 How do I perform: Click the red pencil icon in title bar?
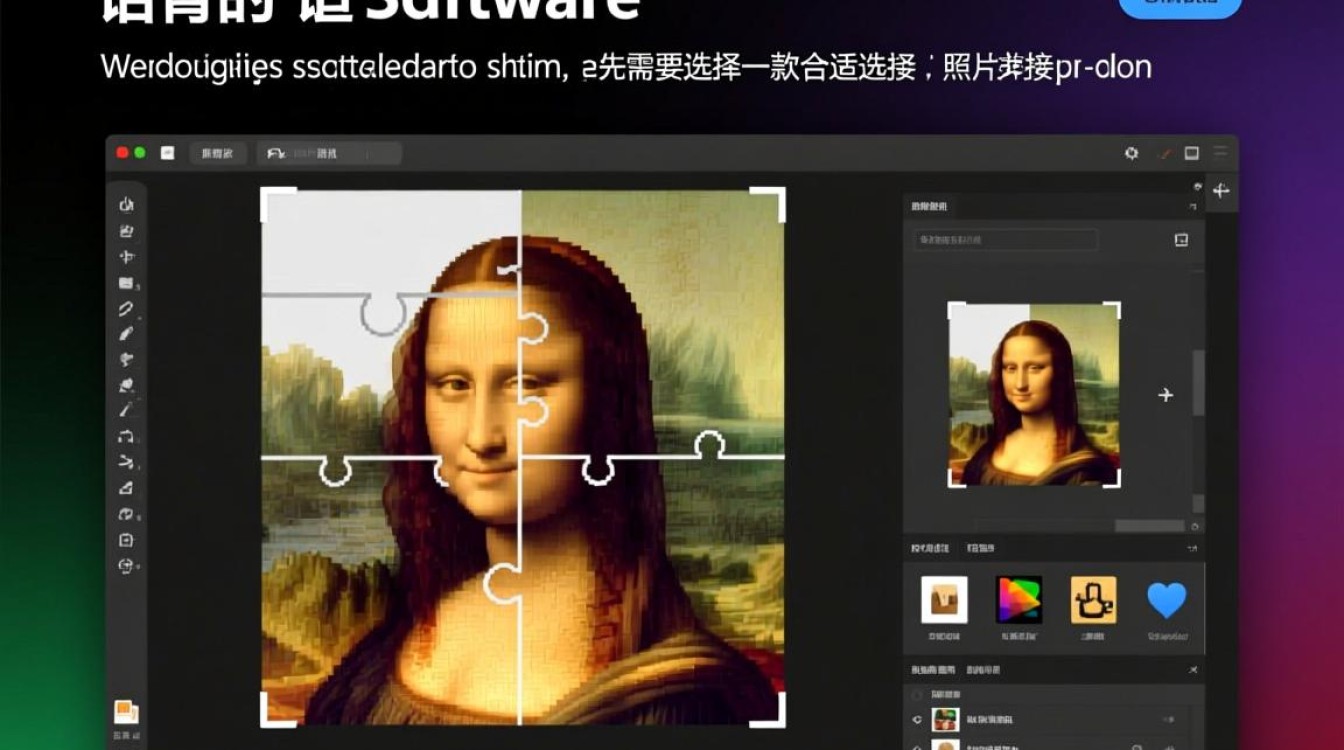[1163, 153]
